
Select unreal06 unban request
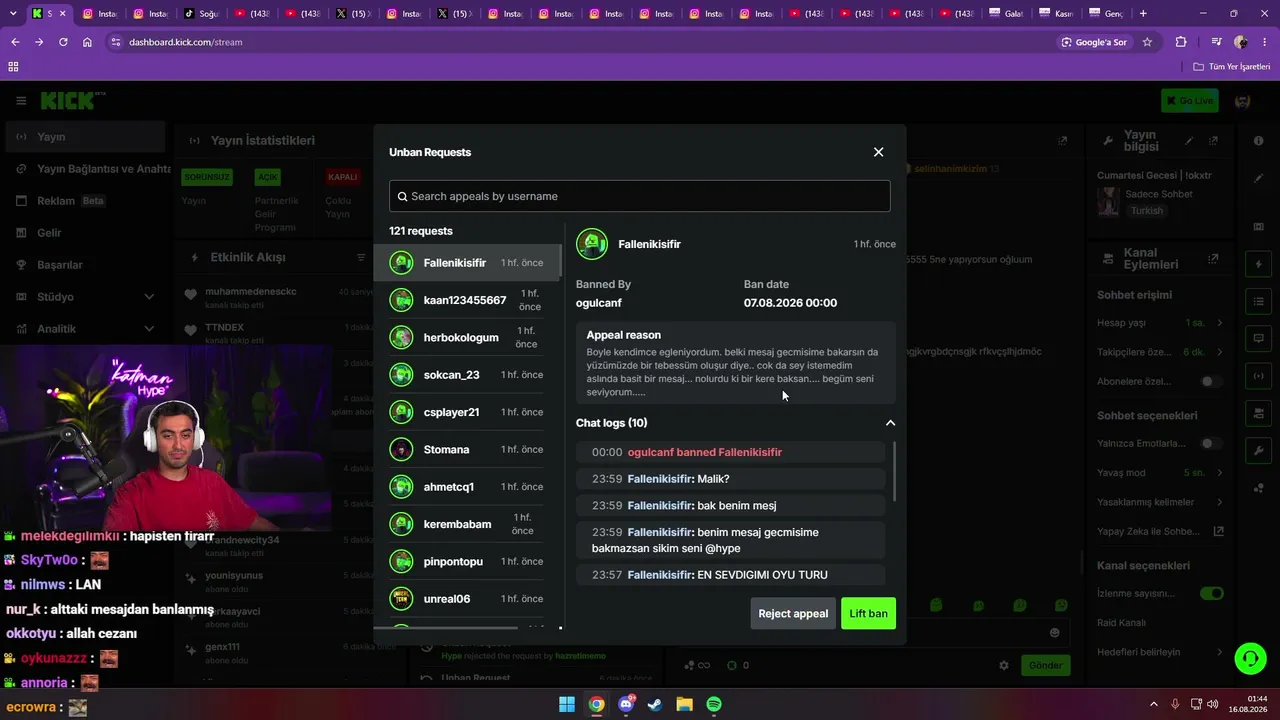[468, 599]
